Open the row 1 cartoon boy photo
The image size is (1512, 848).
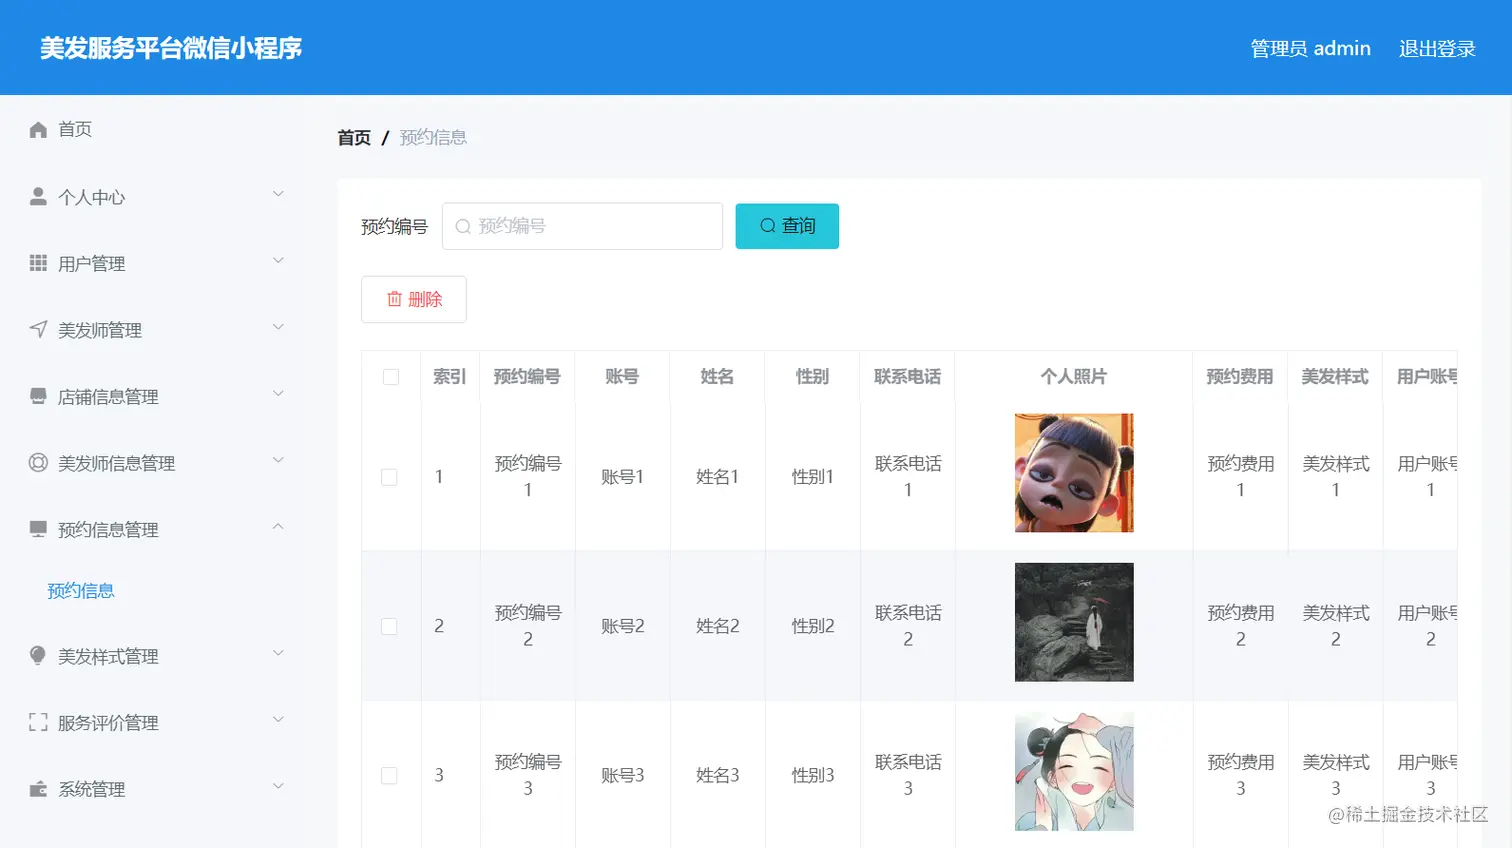[x=1074, y=473]
